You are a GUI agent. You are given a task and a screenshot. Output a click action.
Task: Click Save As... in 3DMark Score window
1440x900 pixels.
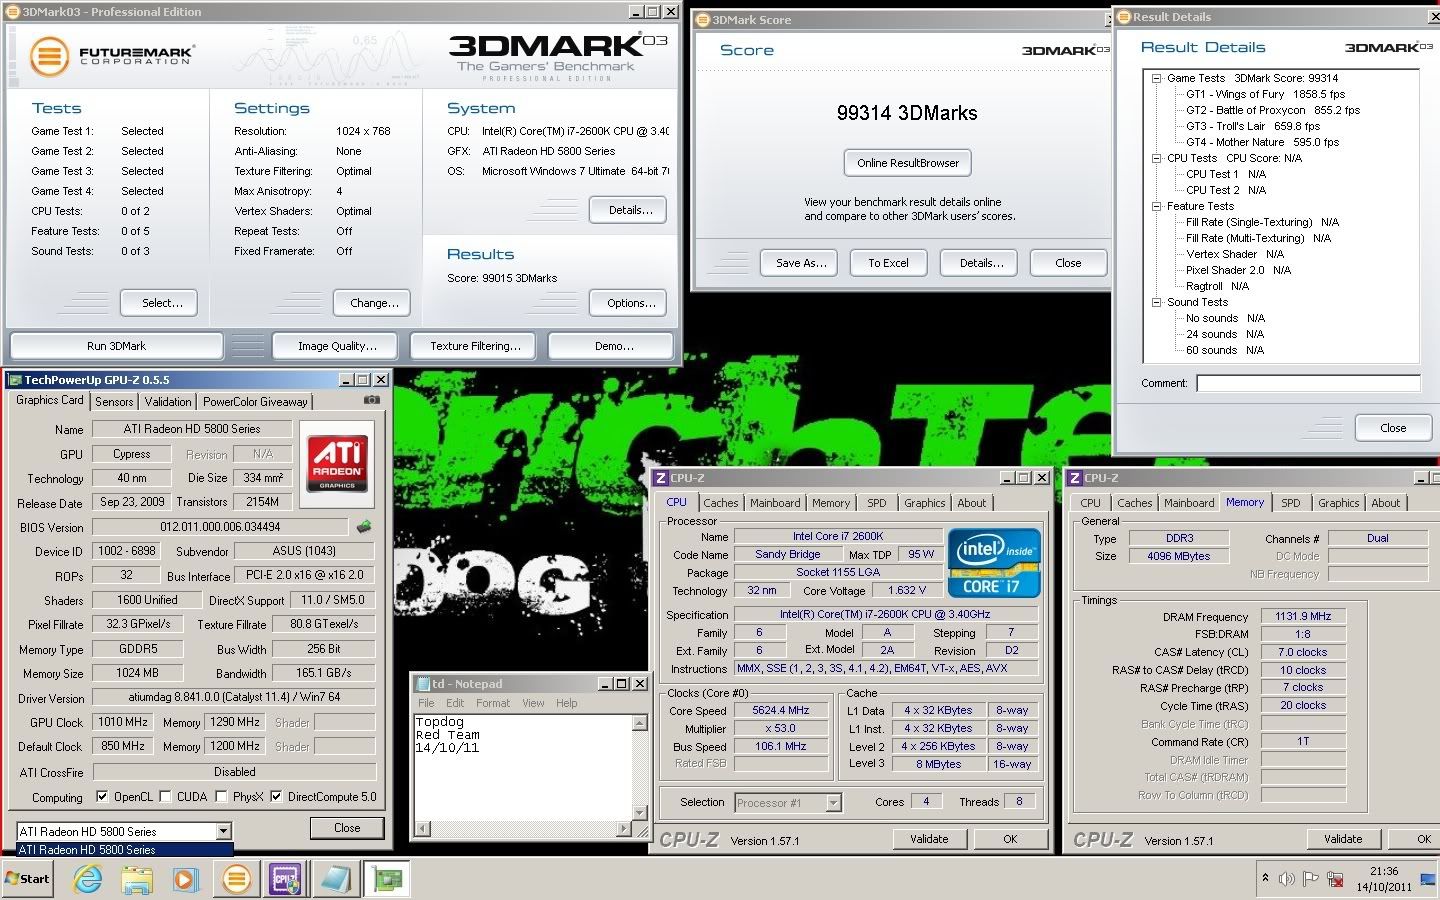pyautogui.click(x=801, y=263)
